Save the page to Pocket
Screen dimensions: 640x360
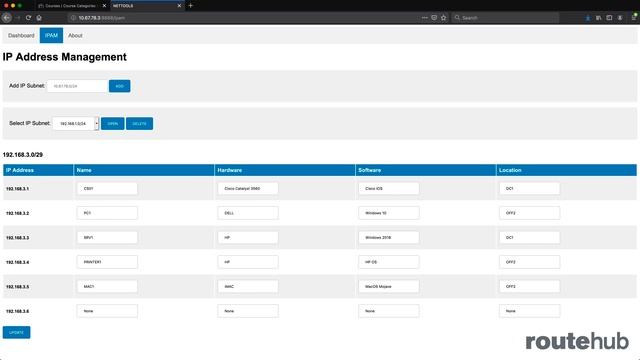tap(434, 18)
